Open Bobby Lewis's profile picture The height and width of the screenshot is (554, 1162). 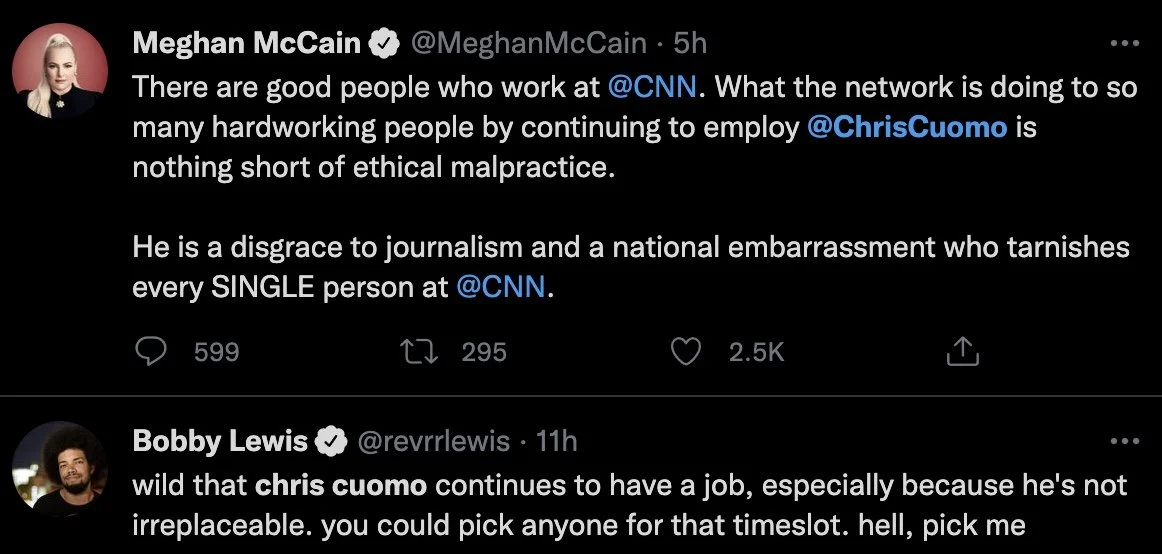[59, 468]
